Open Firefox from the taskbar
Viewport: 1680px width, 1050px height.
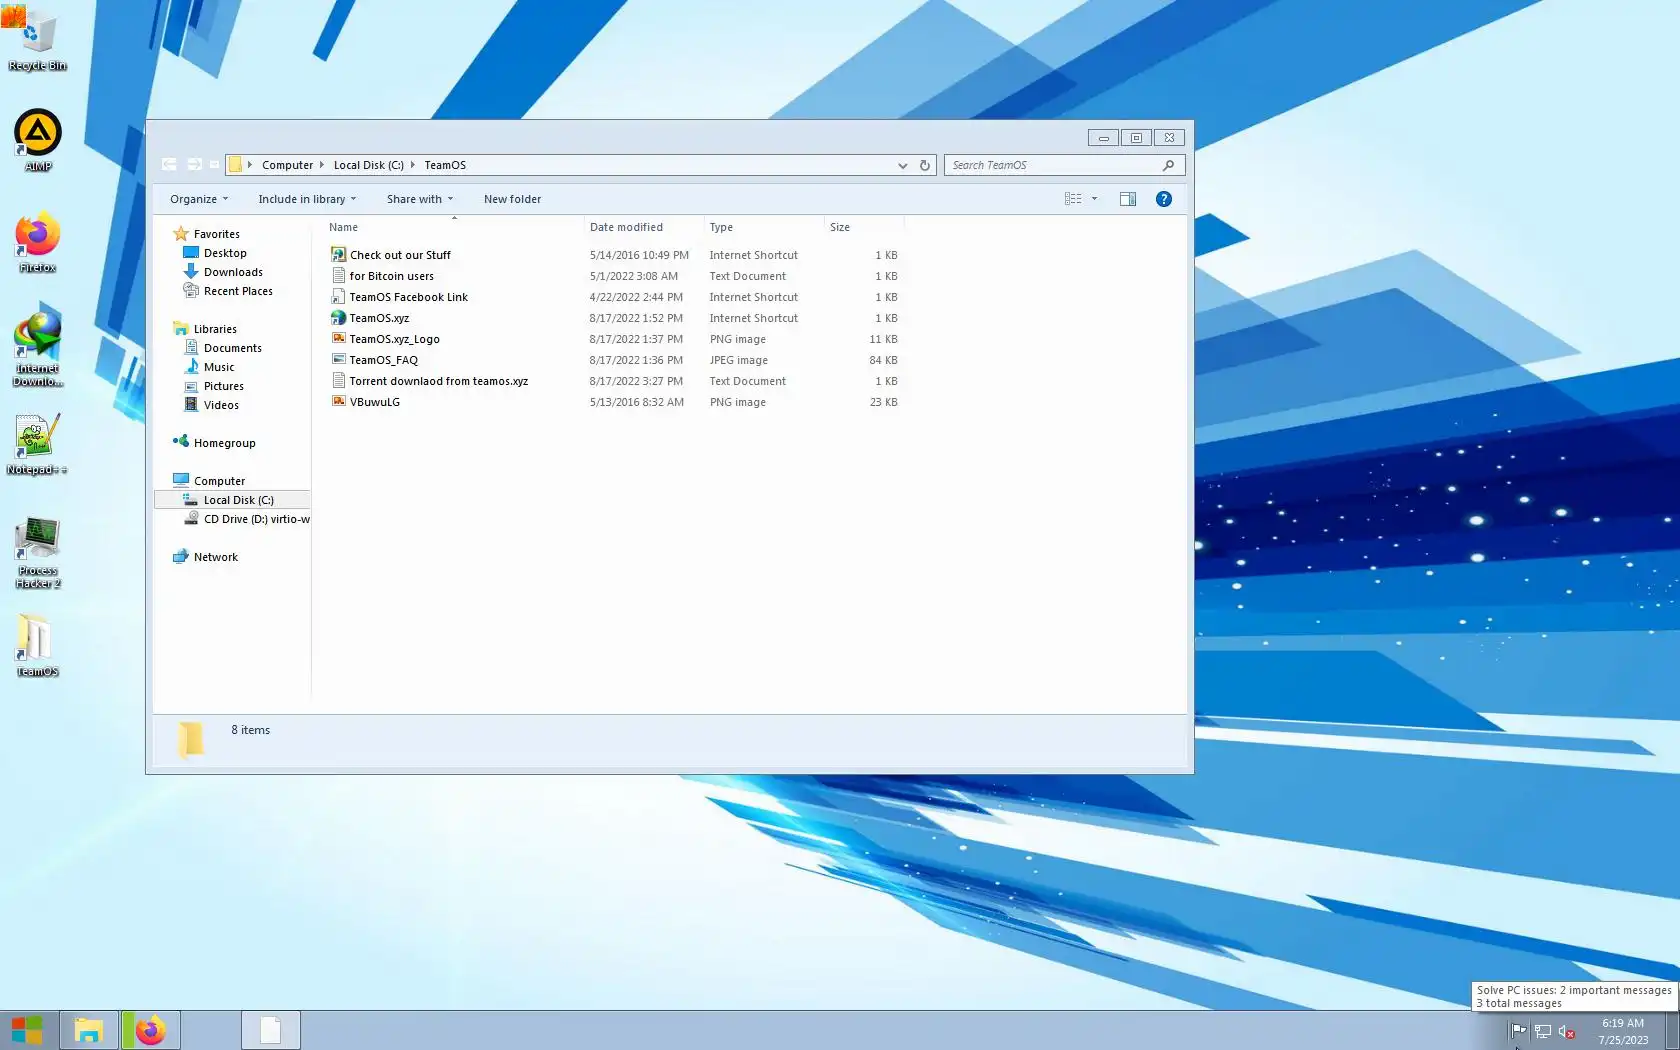[150, 1030]
